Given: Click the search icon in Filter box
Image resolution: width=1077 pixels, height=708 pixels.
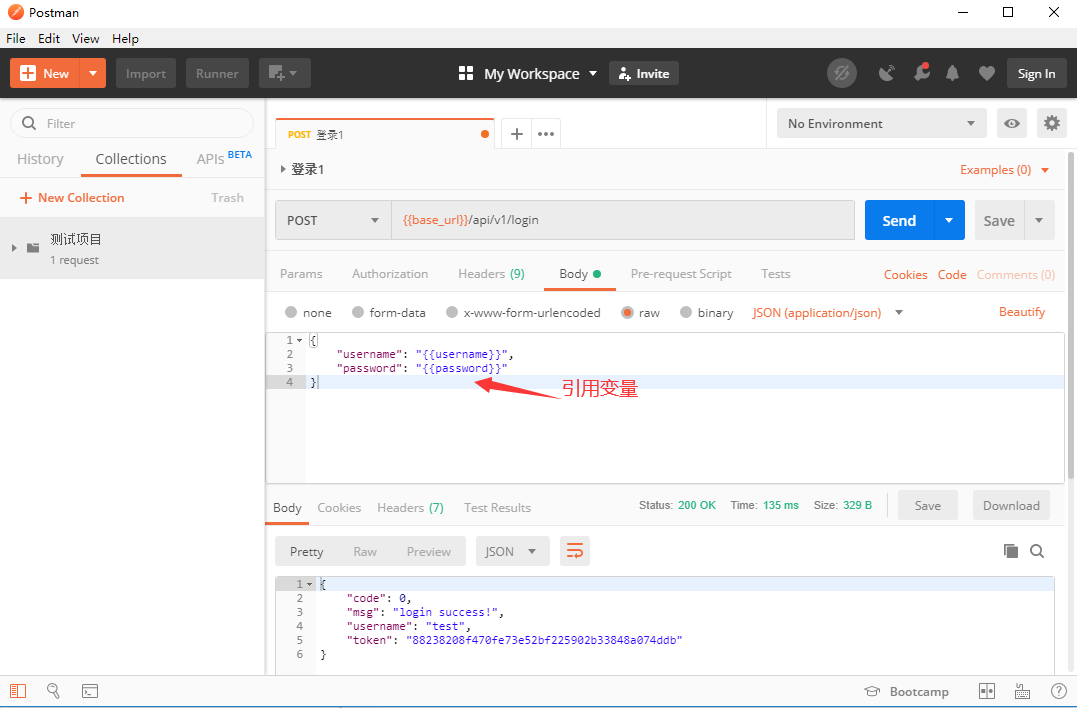Looking at the screenshot, I should point(29,124).
